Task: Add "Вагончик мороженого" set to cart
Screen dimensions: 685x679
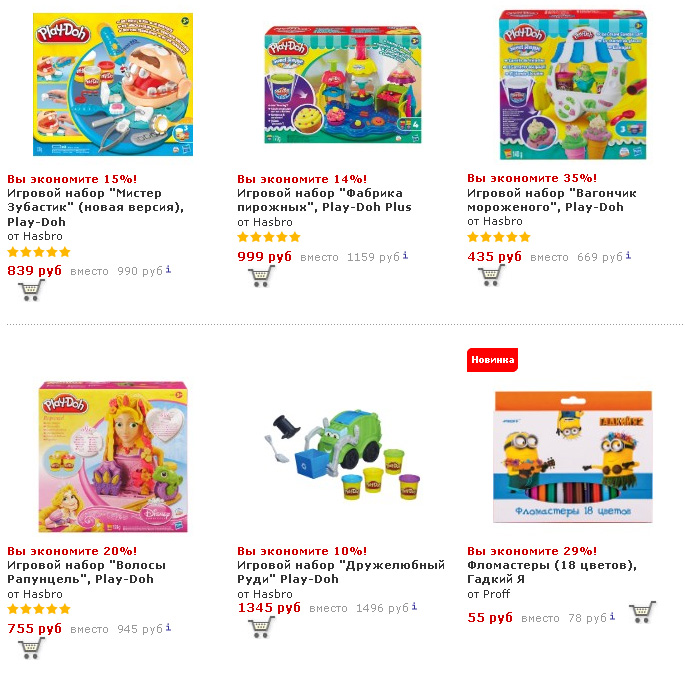Action: pyautogui.click(x=491, y=275)
